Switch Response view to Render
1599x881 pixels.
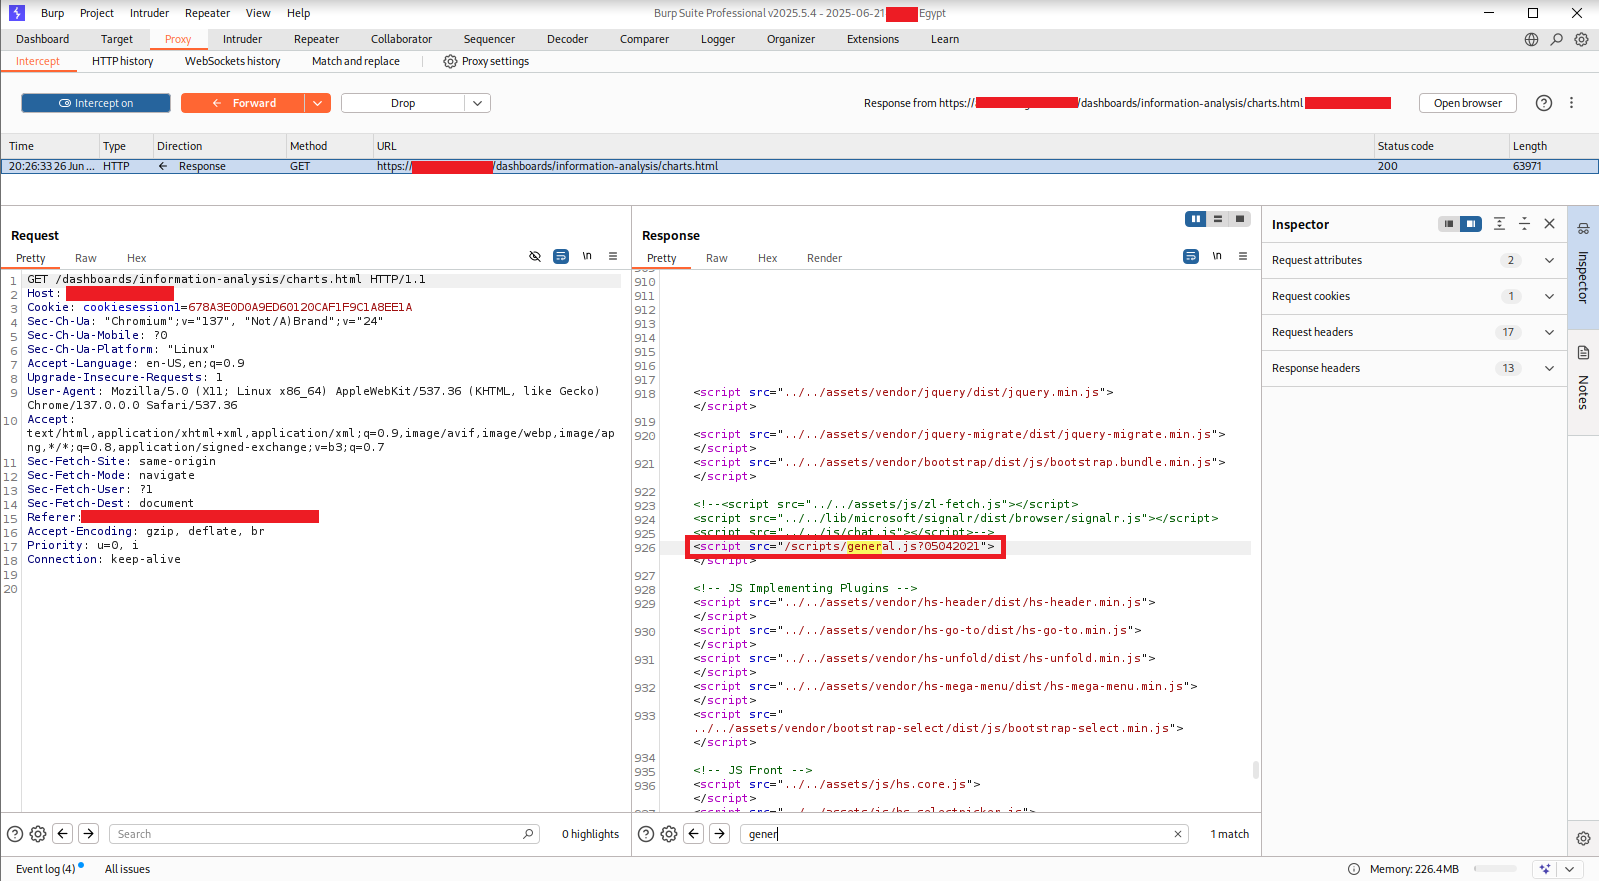(824, 258)
